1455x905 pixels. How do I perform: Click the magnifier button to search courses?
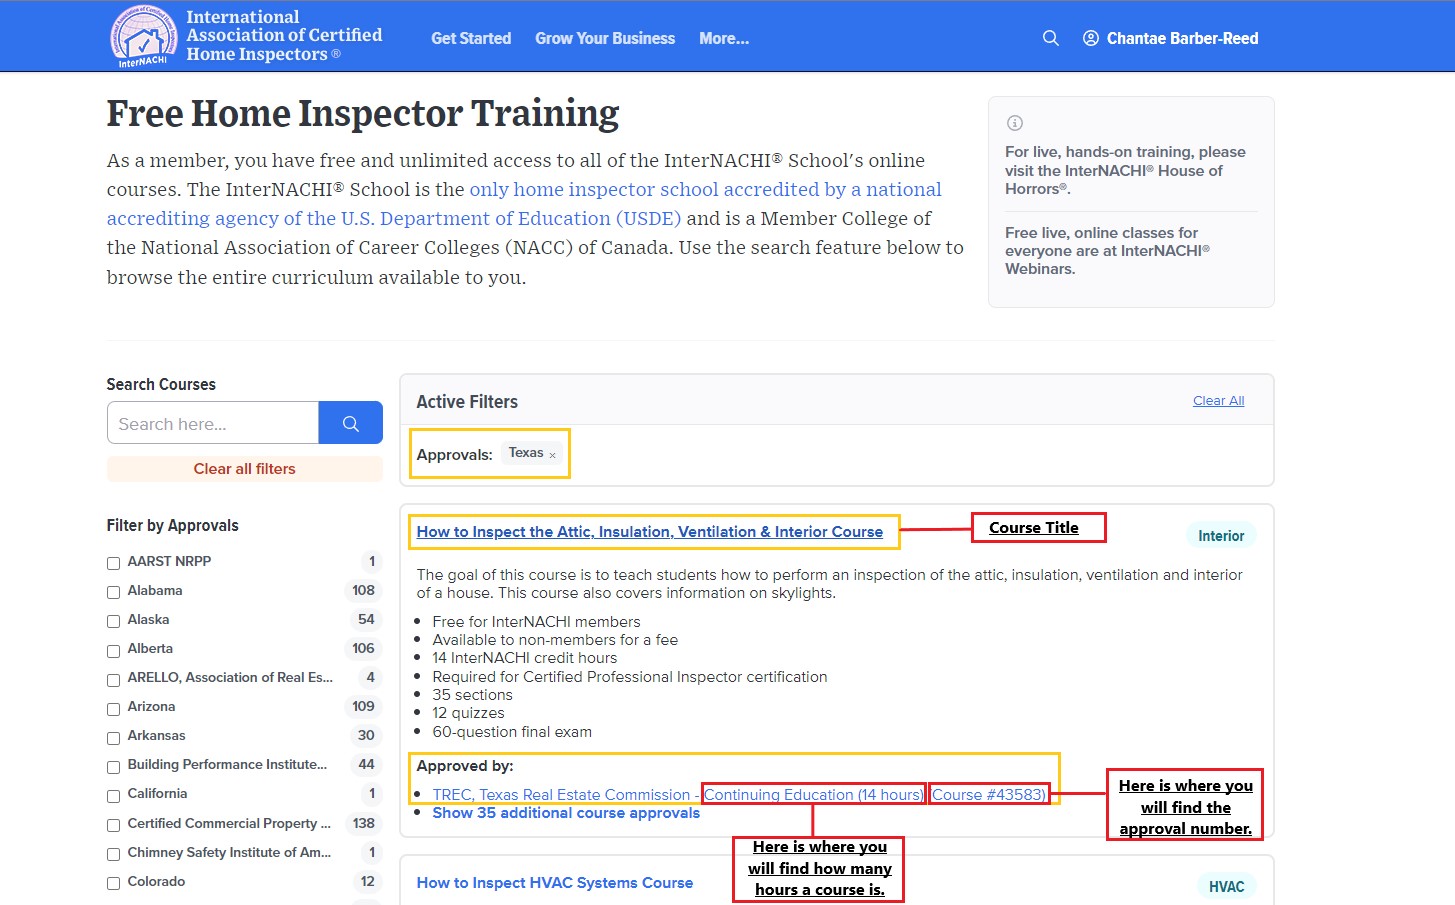(350, 422)
